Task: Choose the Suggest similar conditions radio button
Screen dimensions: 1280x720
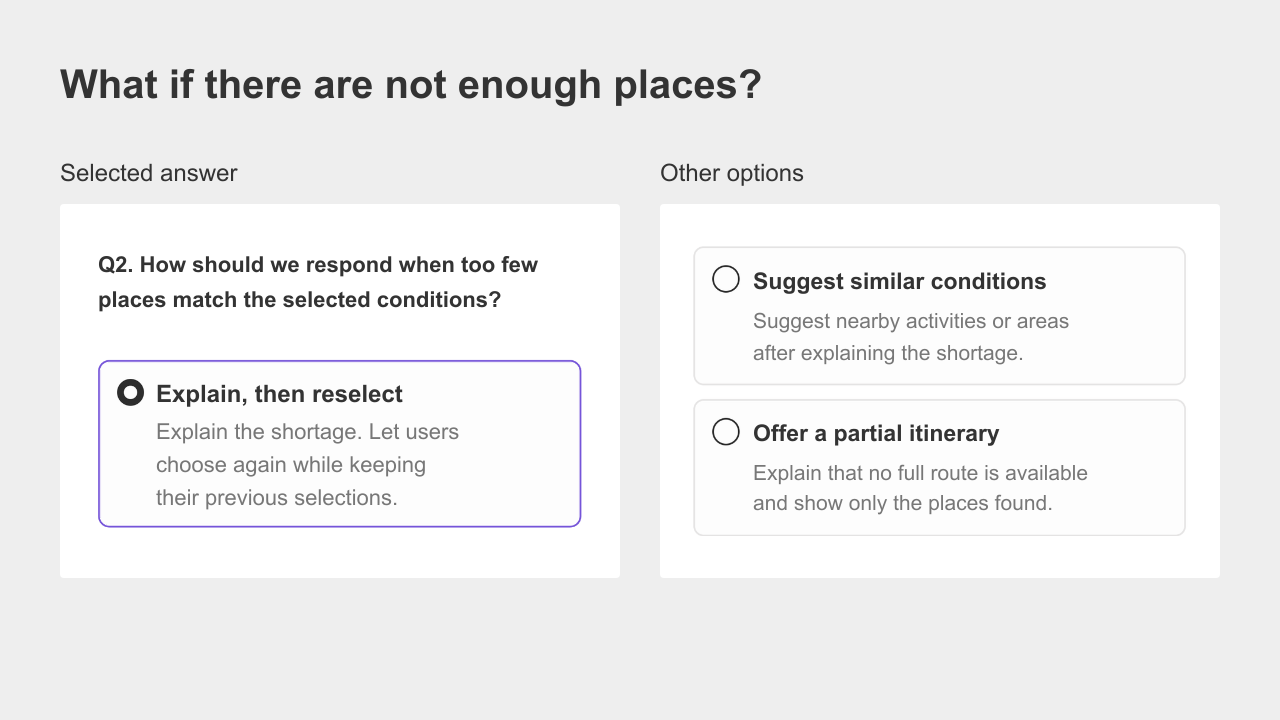Action: tap(726, 279)
